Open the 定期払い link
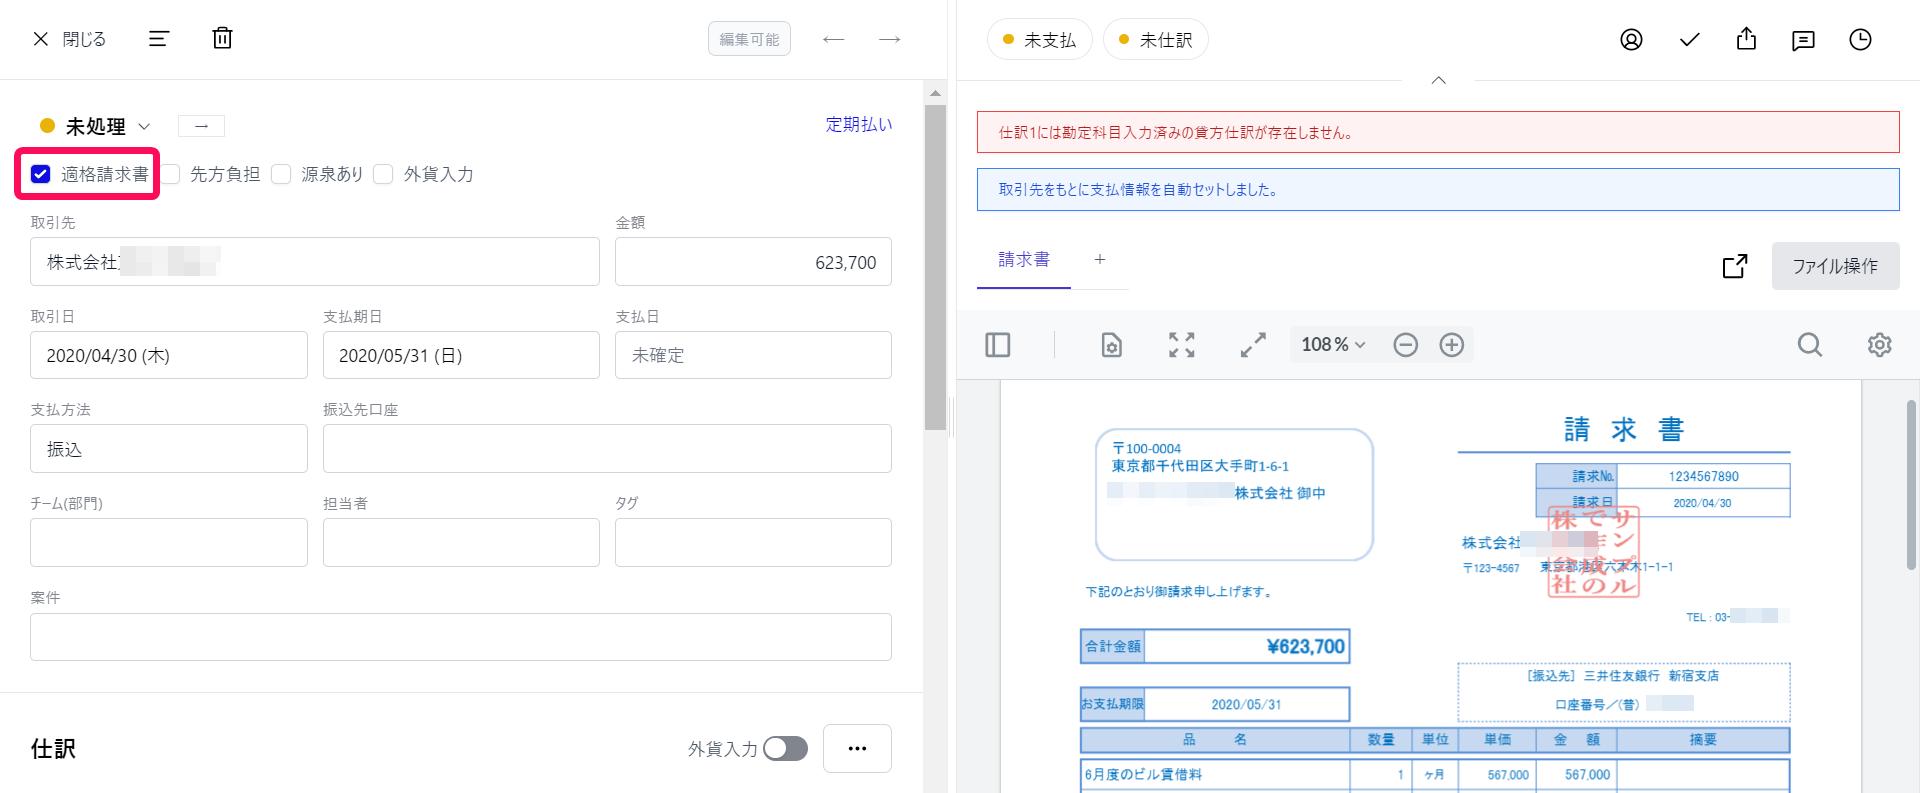The width and height of the screenshot is (1920, 793). (858, 124)
